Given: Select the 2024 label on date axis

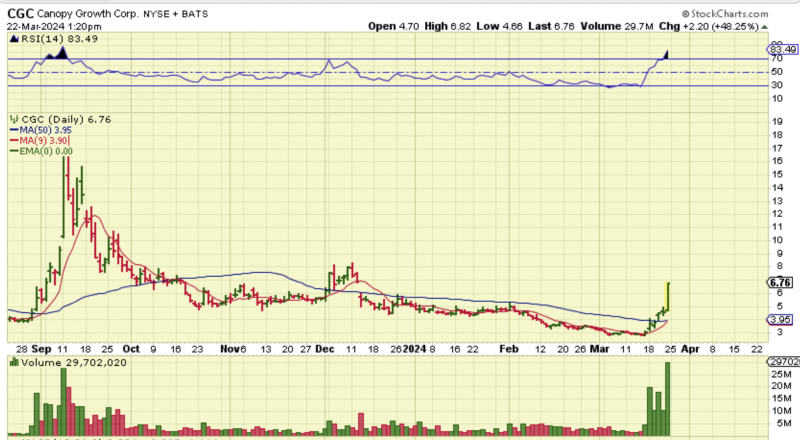Looking at the screenshot, I should (x=414, y=350).
